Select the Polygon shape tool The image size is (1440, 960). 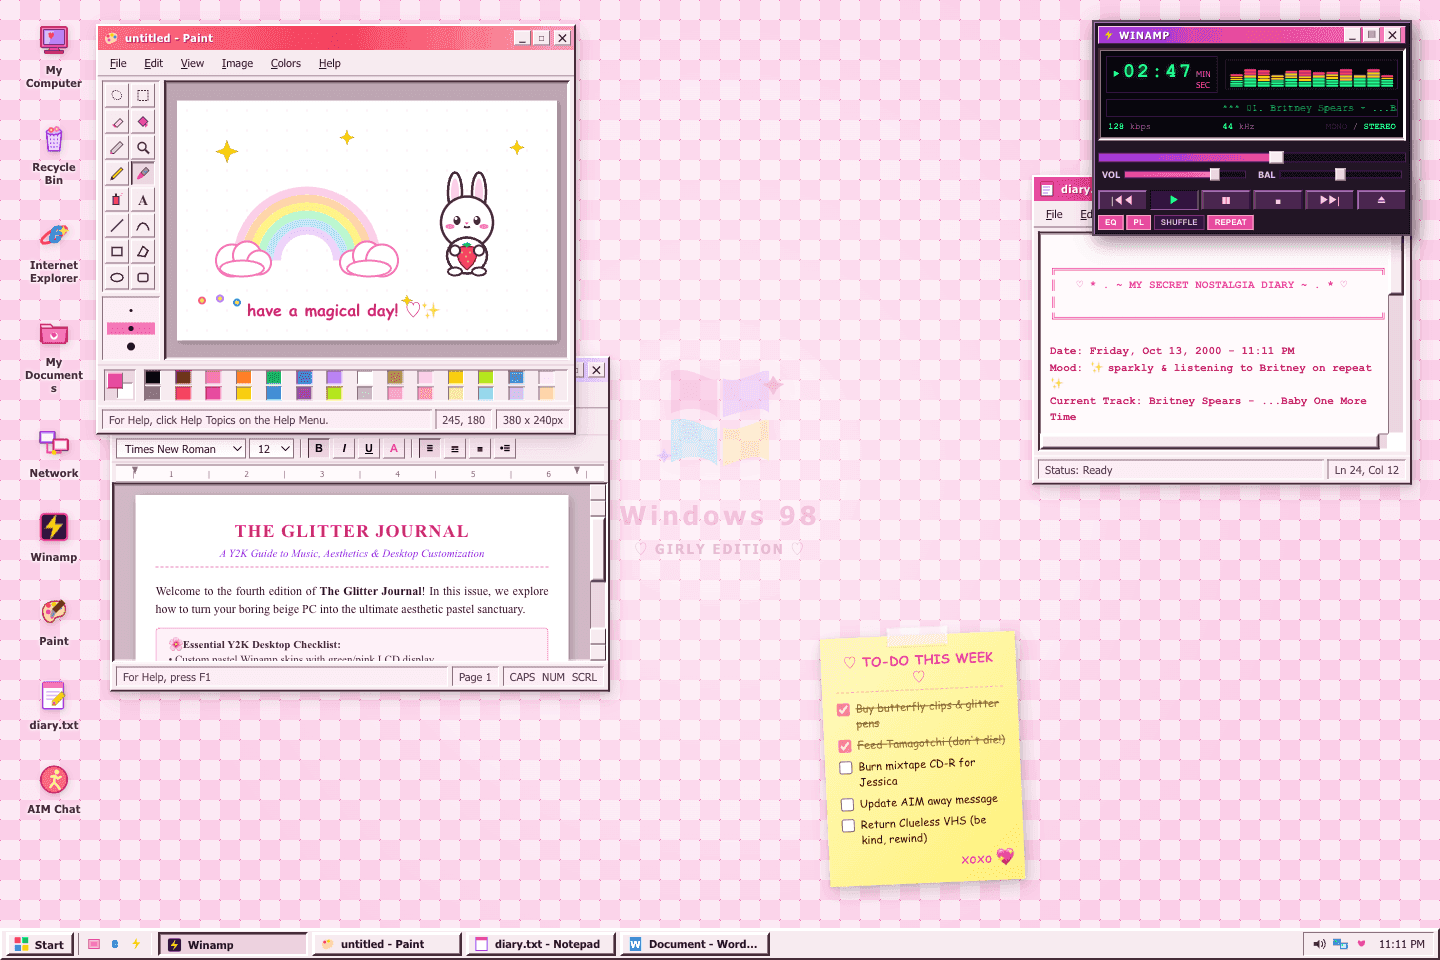pyautogui.click(x=143, y=251)
